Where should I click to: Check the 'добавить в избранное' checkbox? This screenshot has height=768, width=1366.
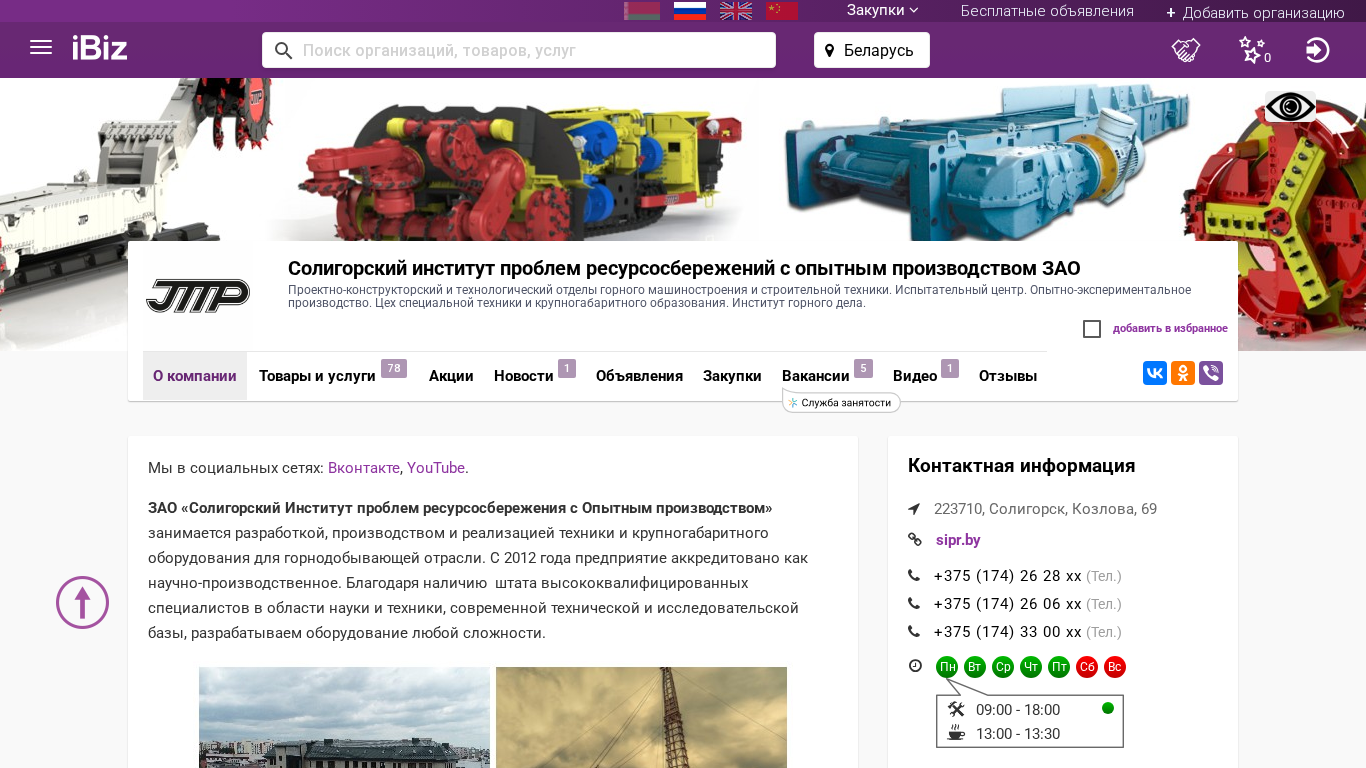tap(1092, 329)
